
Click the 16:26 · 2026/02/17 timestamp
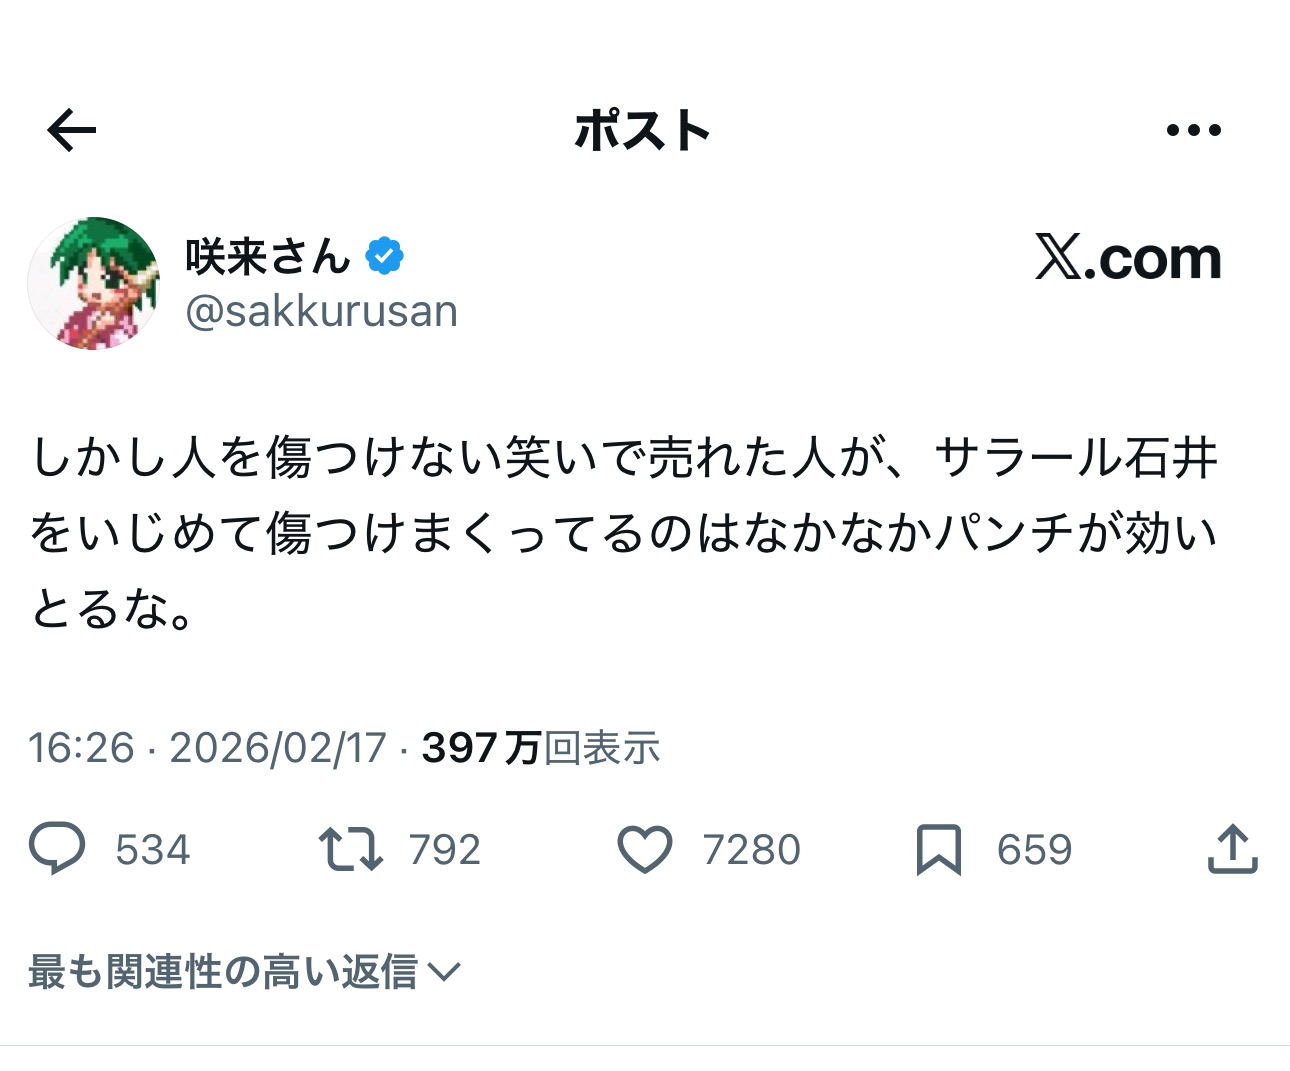click(x=207, y=748)
